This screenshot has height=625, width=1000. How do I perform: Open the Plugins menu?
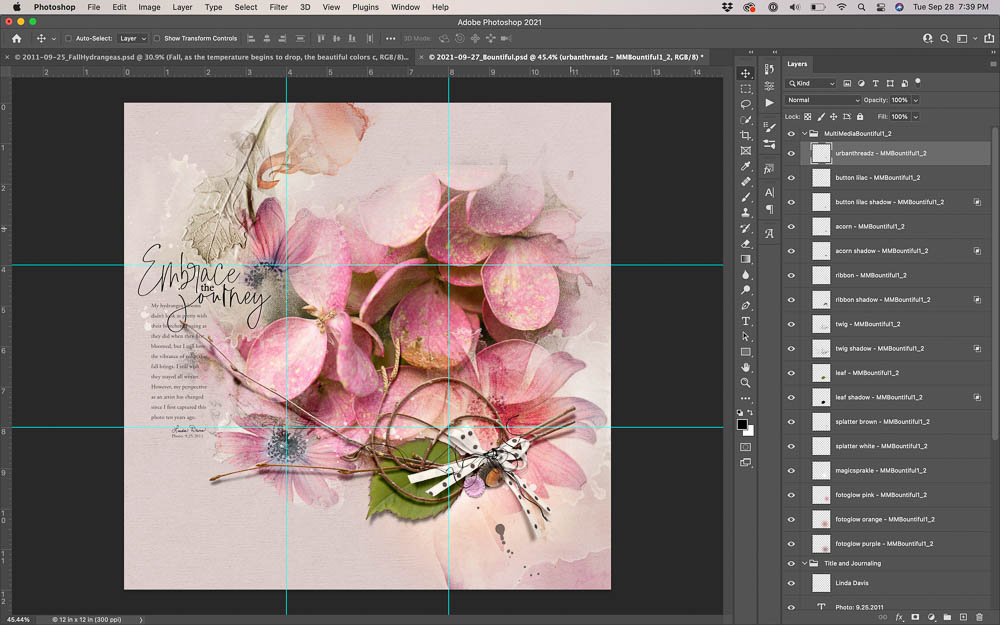pyautogui.click(x=365, y=7)
